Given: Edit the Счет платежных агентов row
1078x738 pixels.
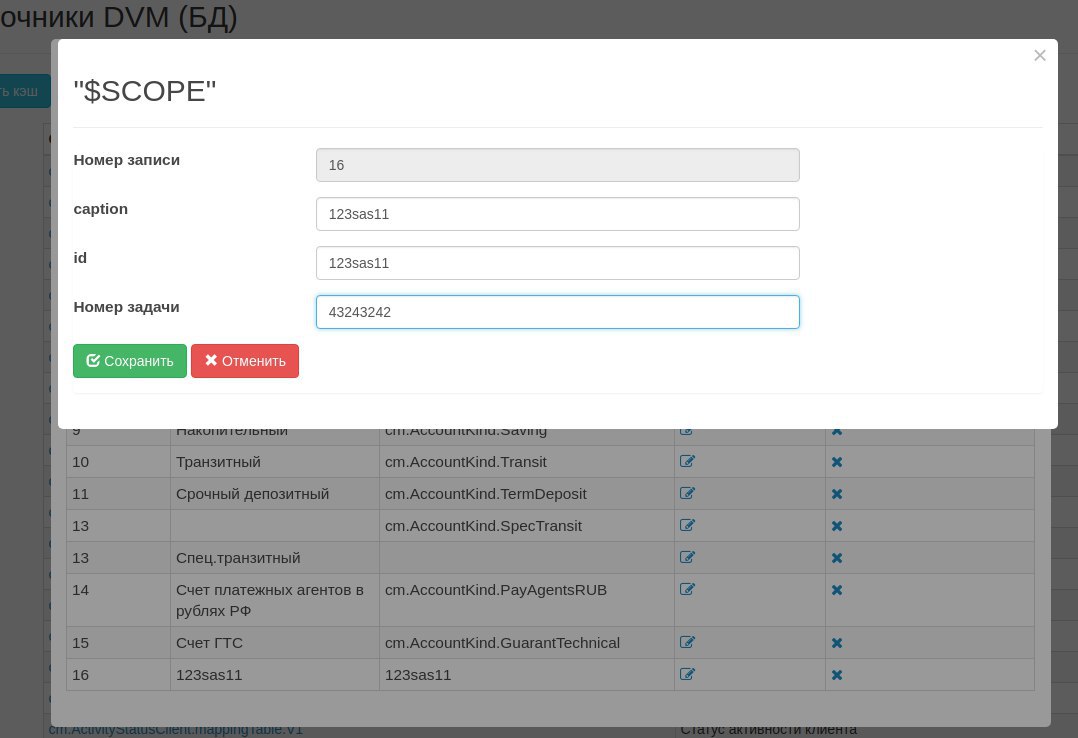Looking at the screenshot, I should click(x=687, y=590).
